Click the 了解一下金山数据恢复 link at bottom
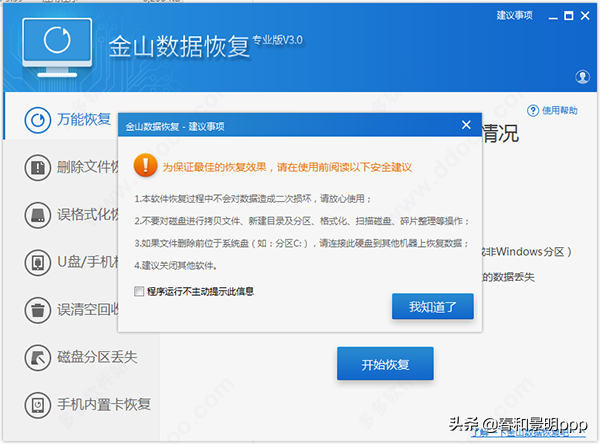 pos(528,433)
